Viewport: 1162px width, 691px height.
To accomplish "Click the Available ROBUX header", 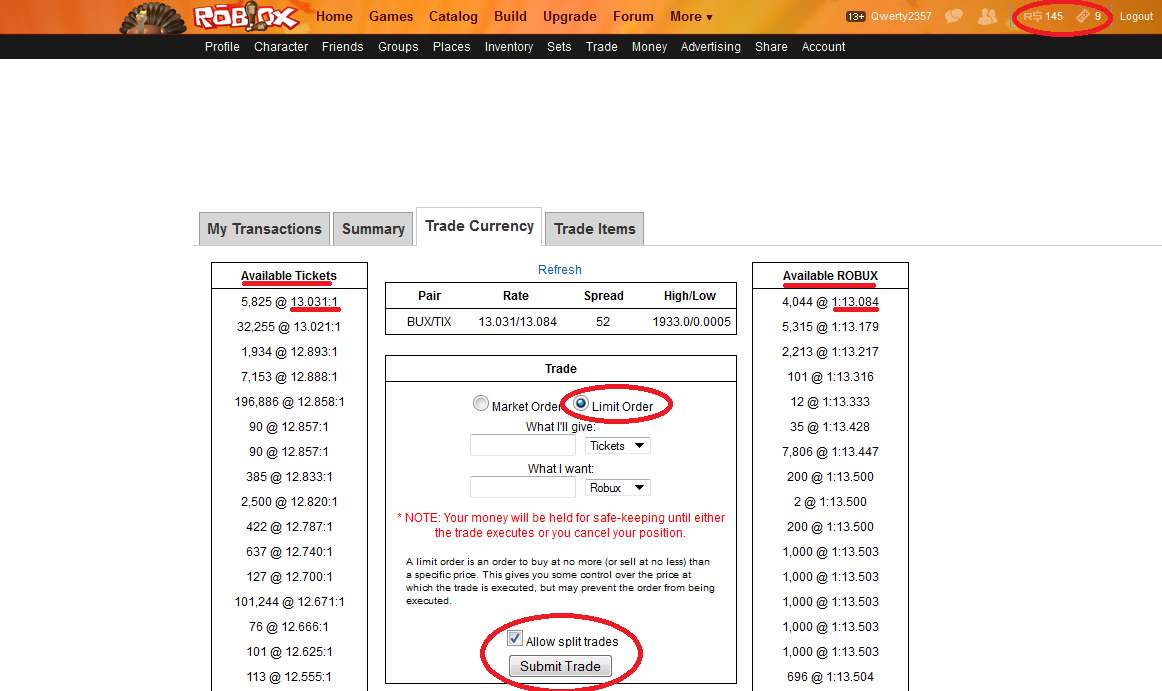I will [x=830, y=276].
